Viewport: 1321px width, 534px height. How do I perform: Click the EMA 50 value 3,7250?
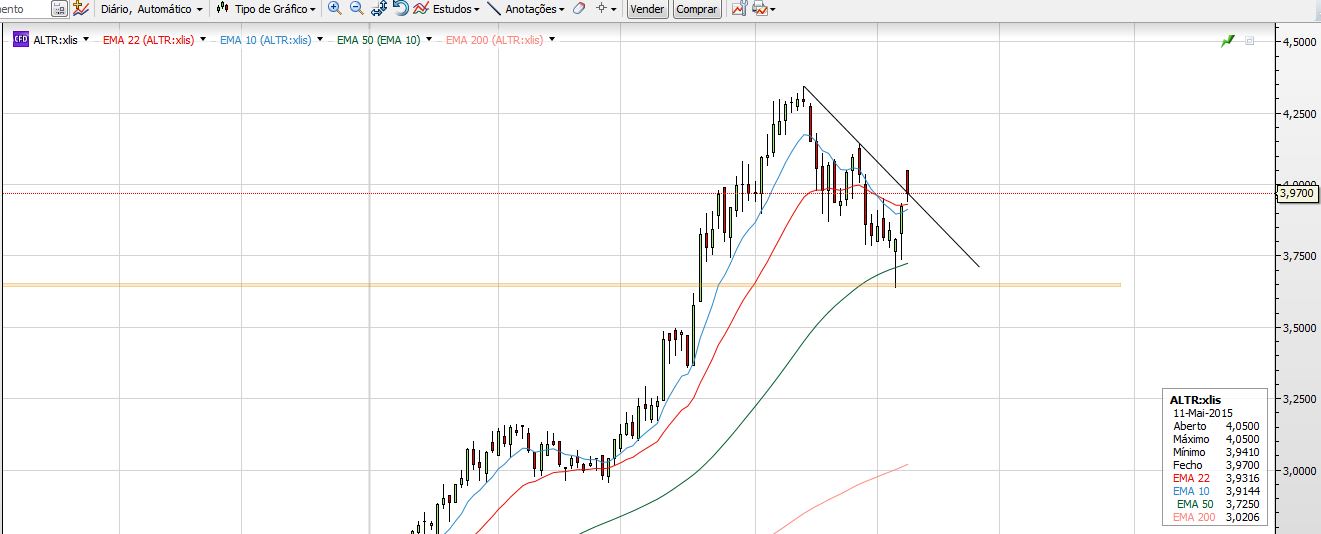point(1242,504)
